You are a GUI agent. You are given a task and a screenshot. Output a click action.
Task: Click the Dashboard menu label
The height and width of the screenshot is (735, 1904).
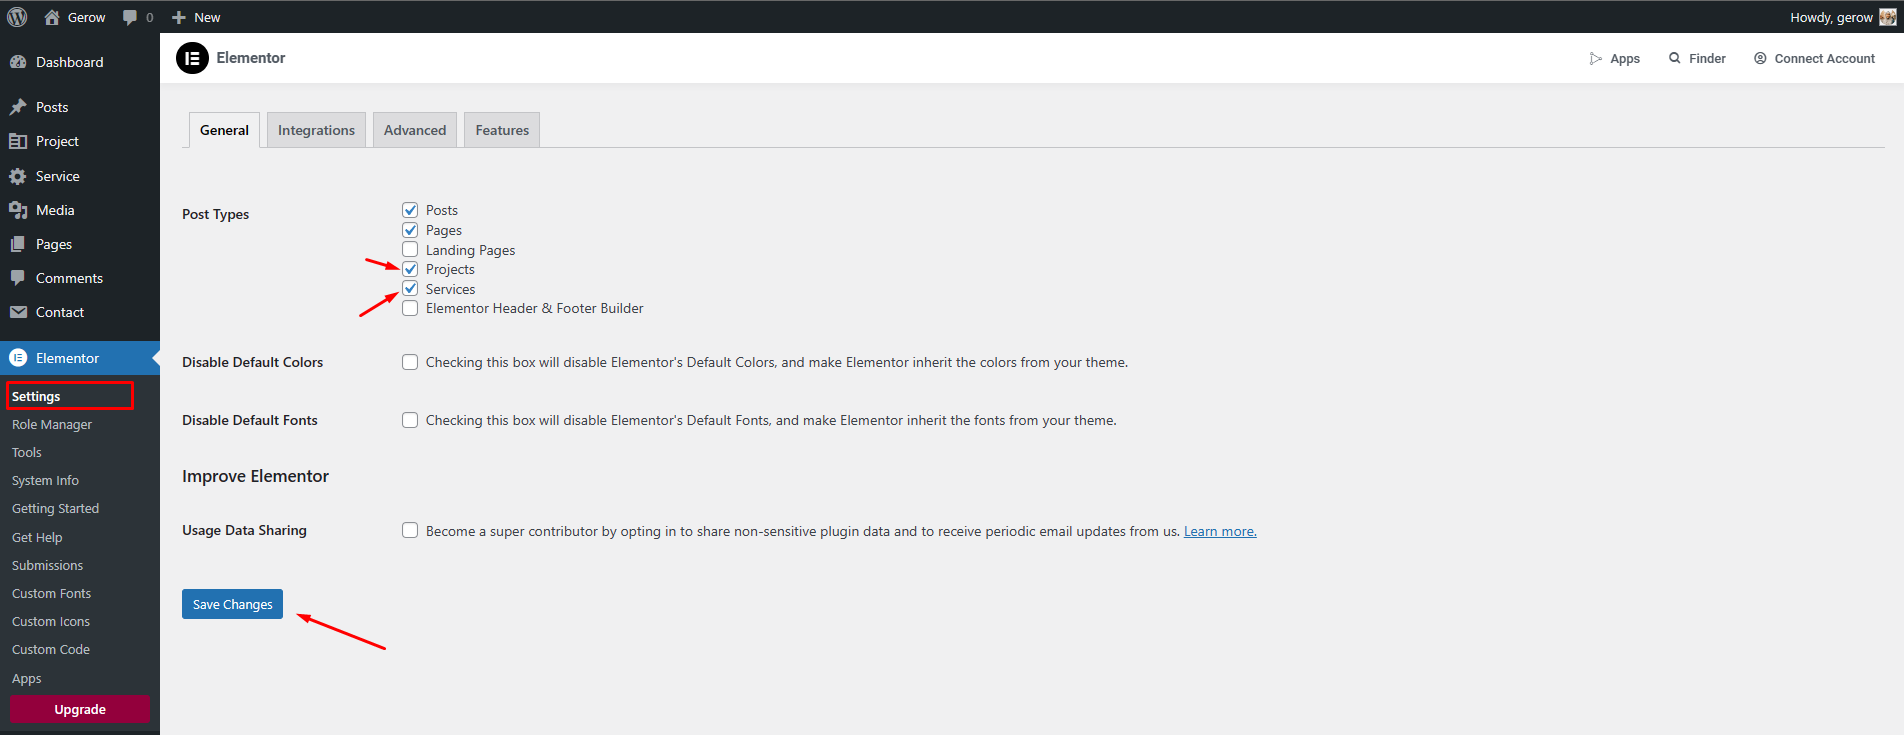[69, 62]
